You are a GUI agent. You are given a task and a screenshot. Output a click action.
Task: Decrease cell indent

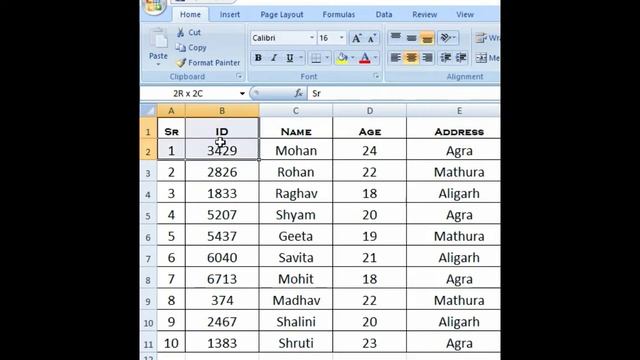point(445,58)
